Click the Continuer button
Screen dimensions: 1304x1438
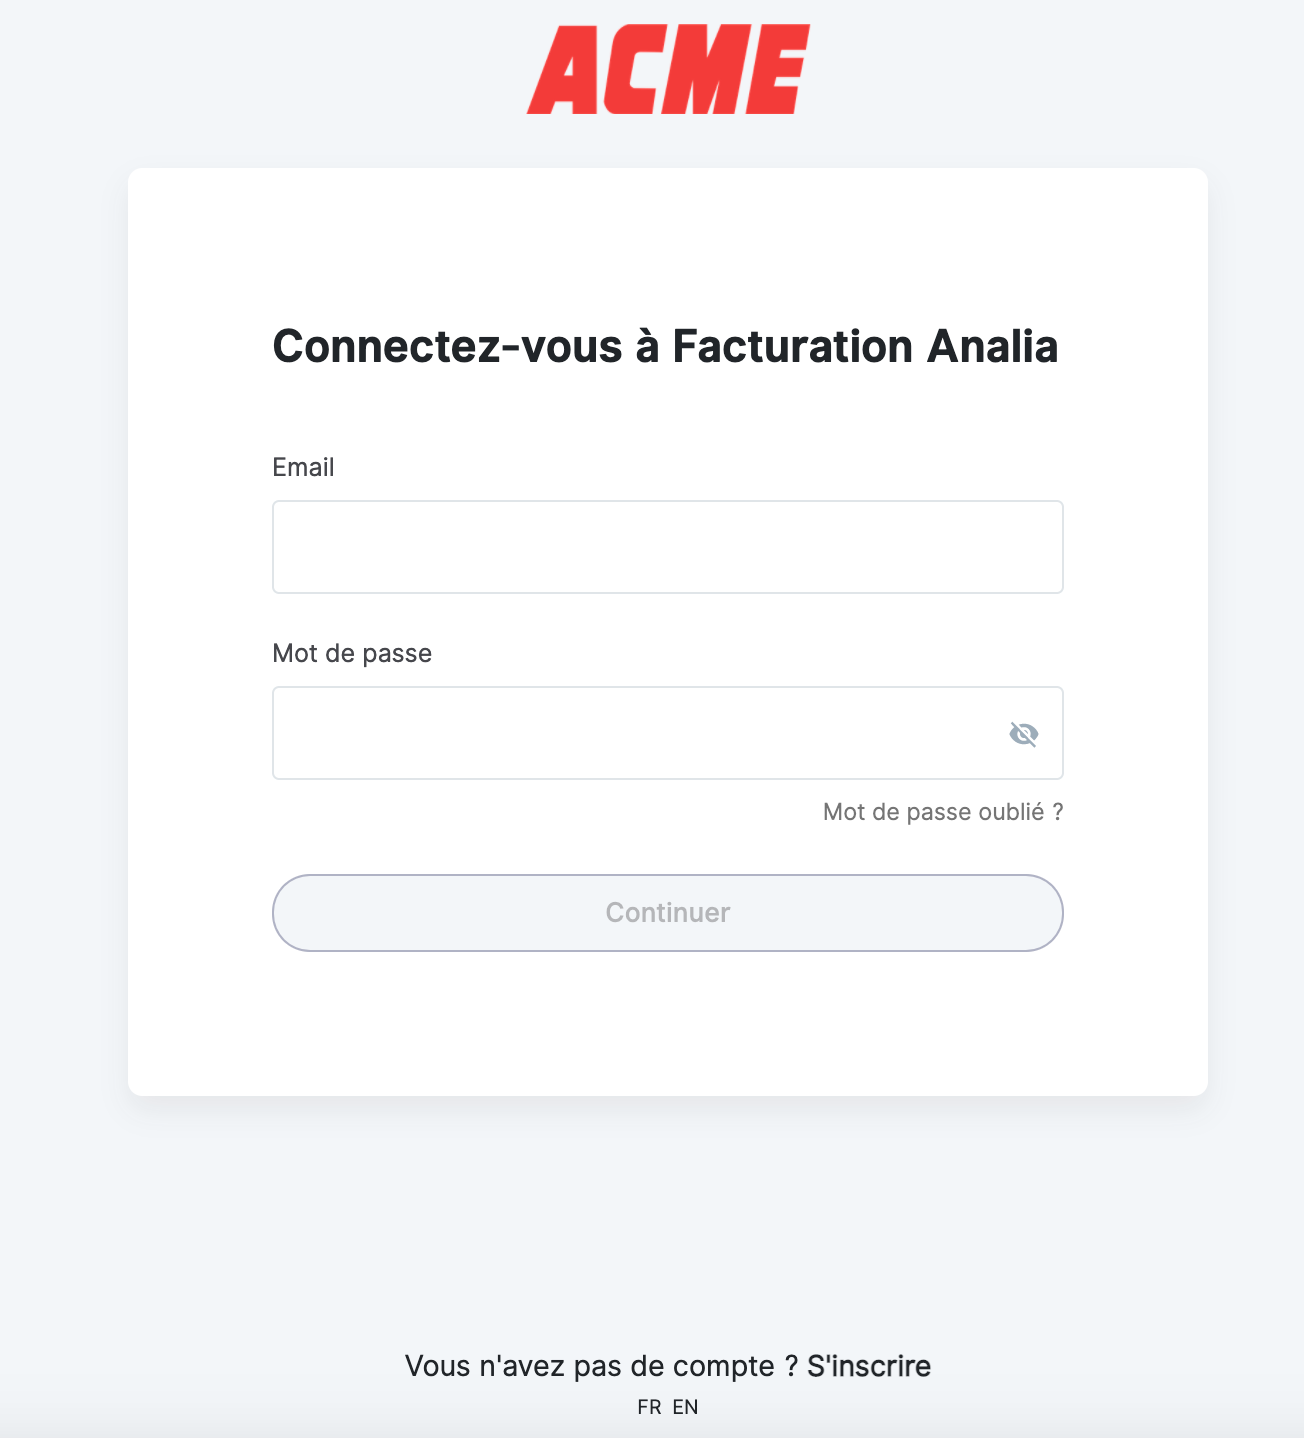coord(668,913)
